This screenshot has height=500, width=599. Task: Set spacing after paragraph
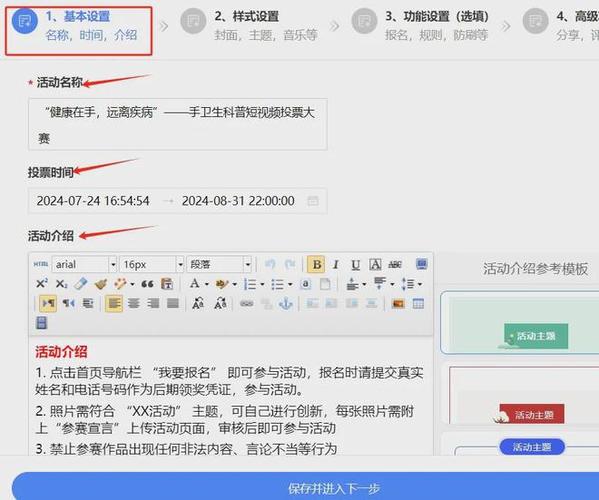pos(380,283)
